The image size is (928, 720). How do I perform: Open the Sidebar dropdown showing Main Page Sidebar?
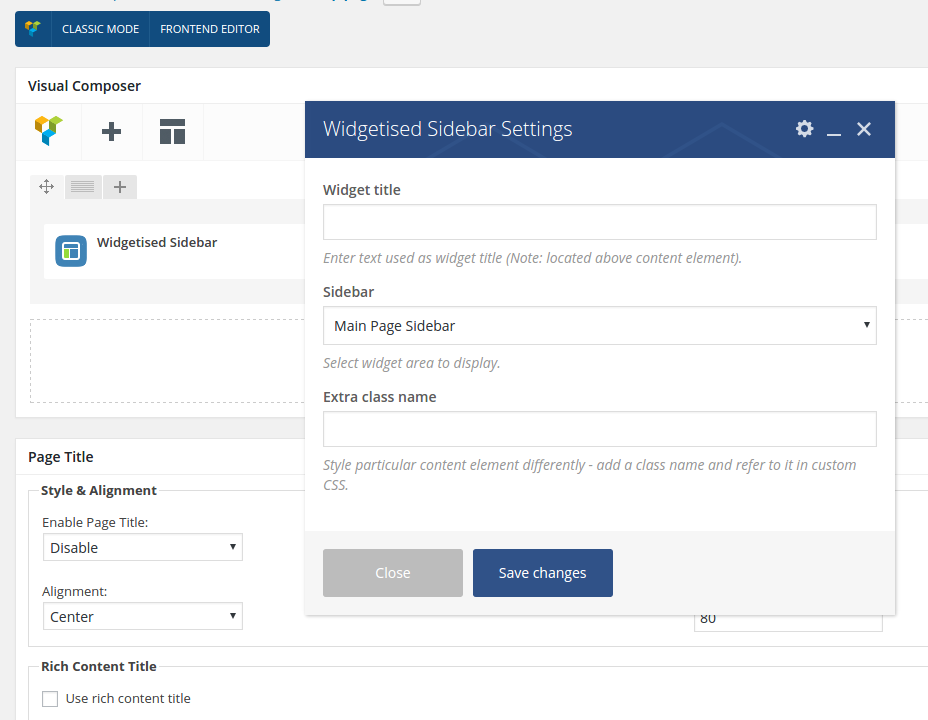coord(599,326)
